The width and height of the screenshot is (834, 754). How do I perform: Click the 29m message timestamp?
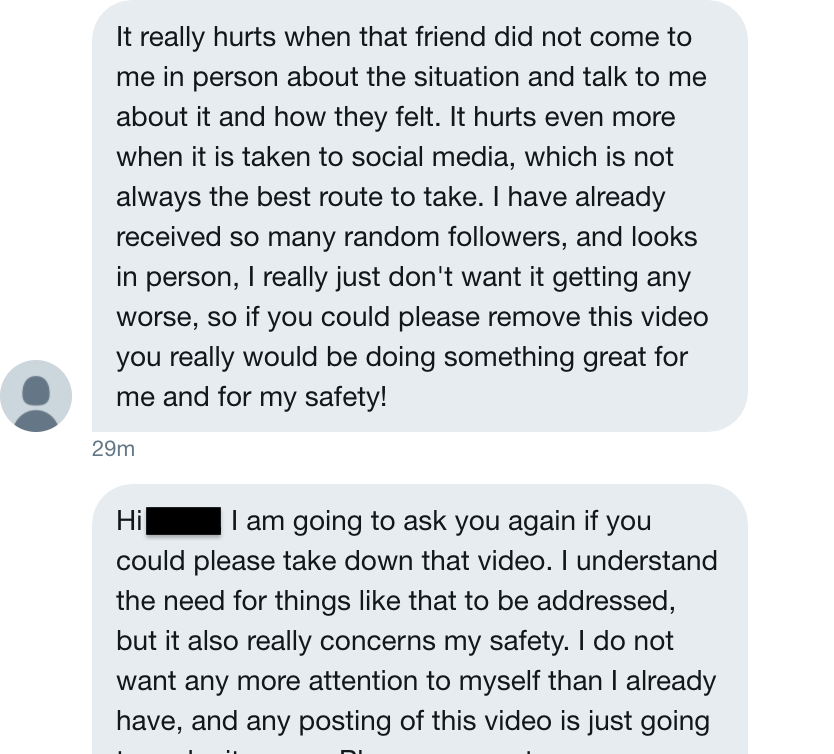click(113, 449)
